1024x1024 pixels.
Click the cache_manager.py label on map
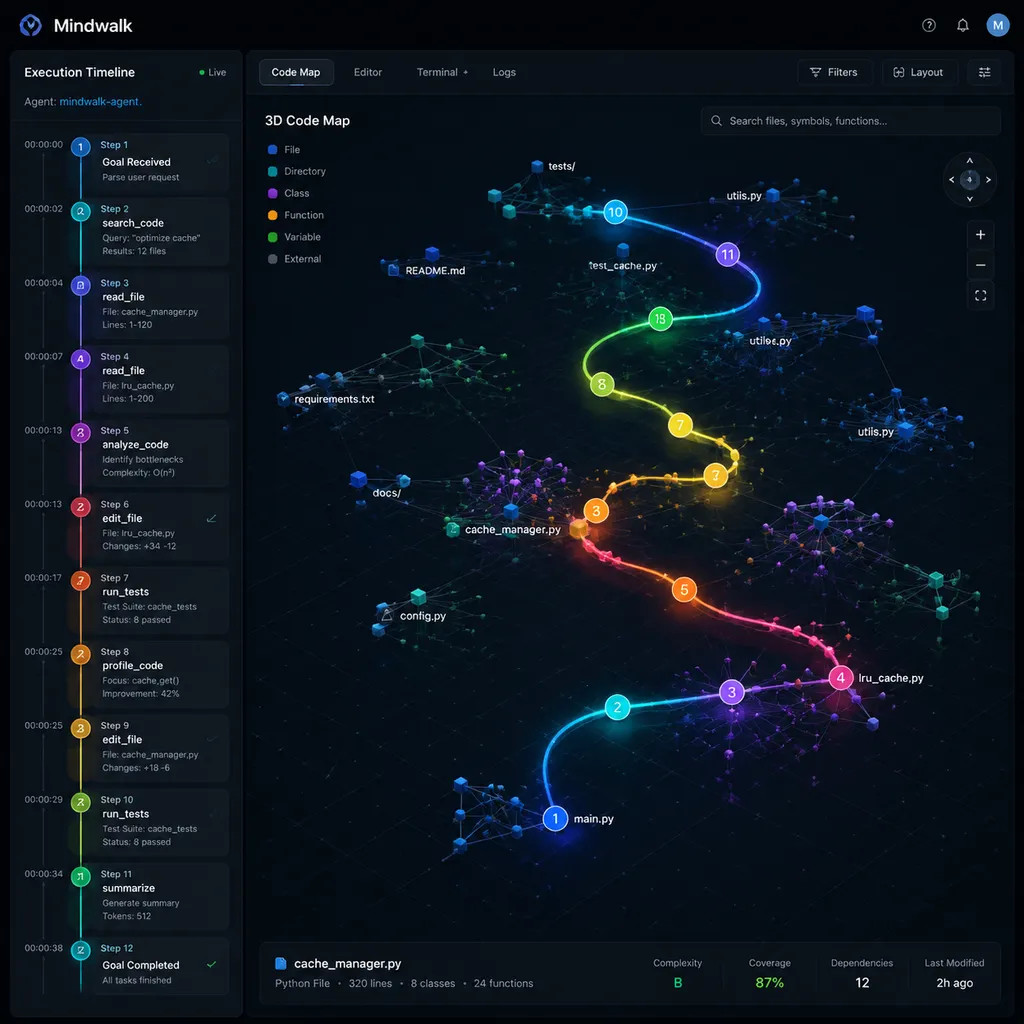pyautogui.click(x=513, y=530)
